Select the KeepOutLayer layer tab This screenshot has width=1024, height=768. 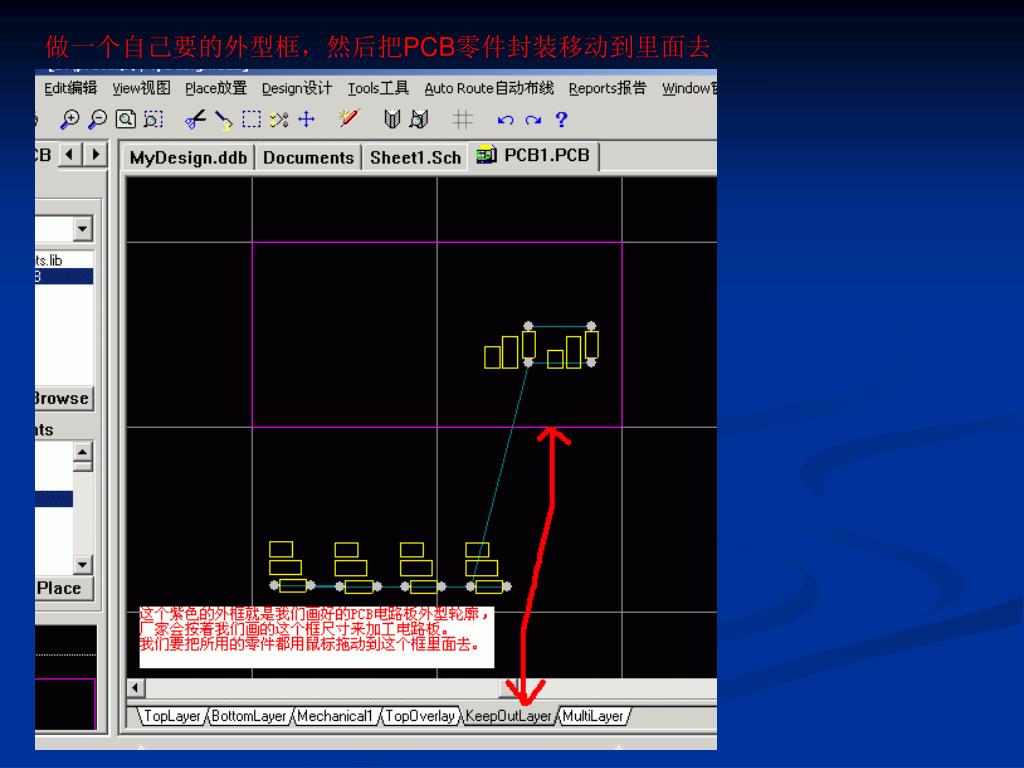click(509, 716)
